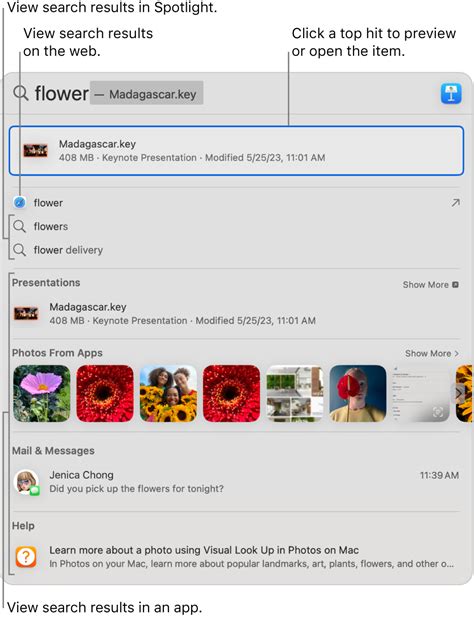Click Presentations row details 'Modified 5/25/23'

coord(256,320)
